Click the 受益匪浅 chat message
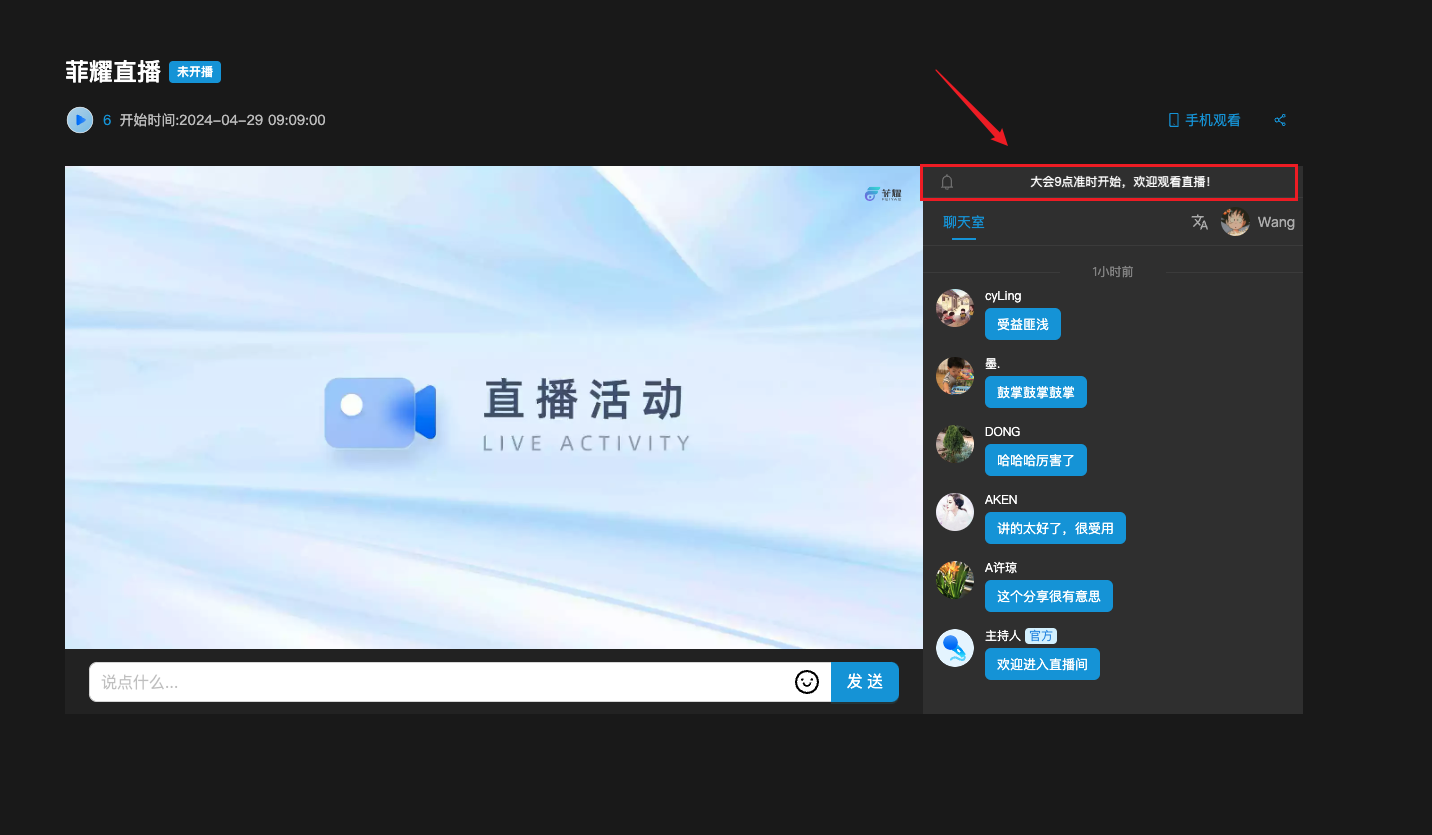The height and width of the screenshot is (835, 1432). pos(1022,324)
